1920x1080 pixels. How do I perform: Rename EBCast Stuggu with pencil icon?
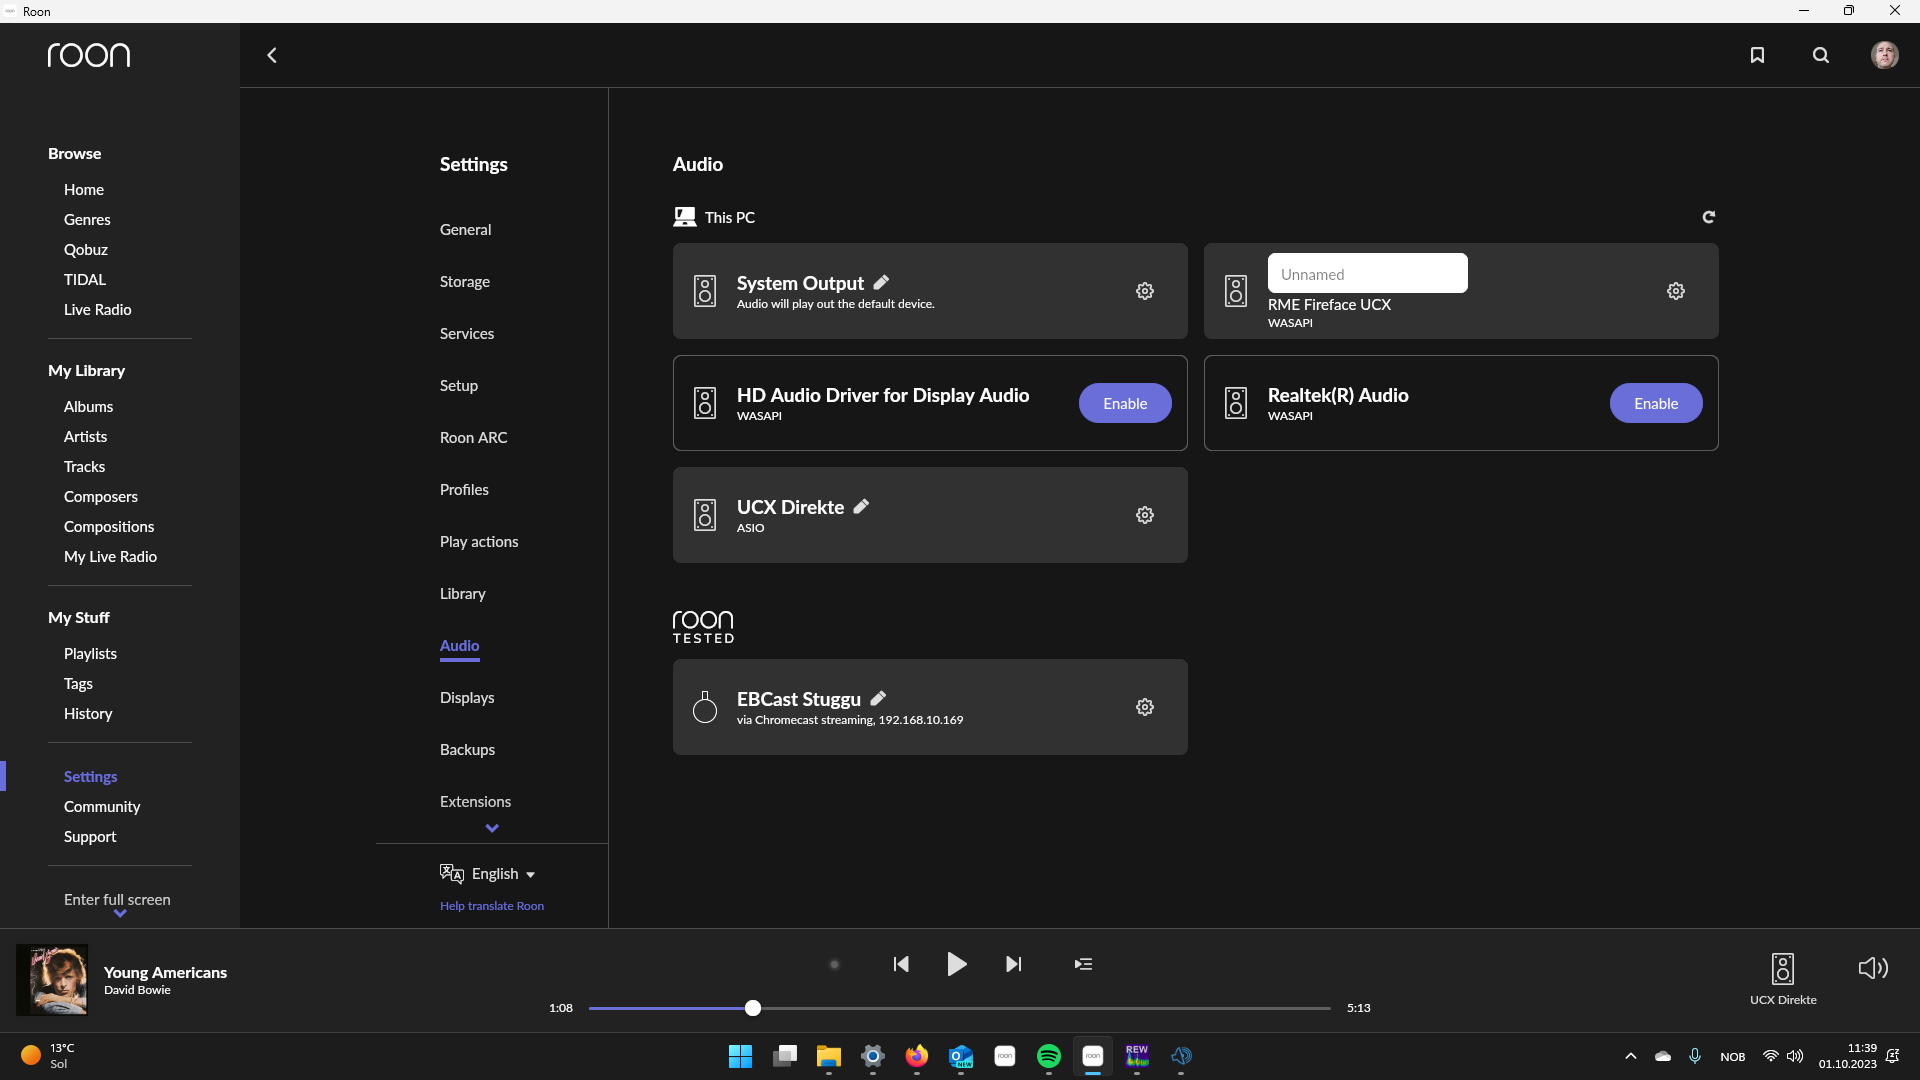point(878,699)
